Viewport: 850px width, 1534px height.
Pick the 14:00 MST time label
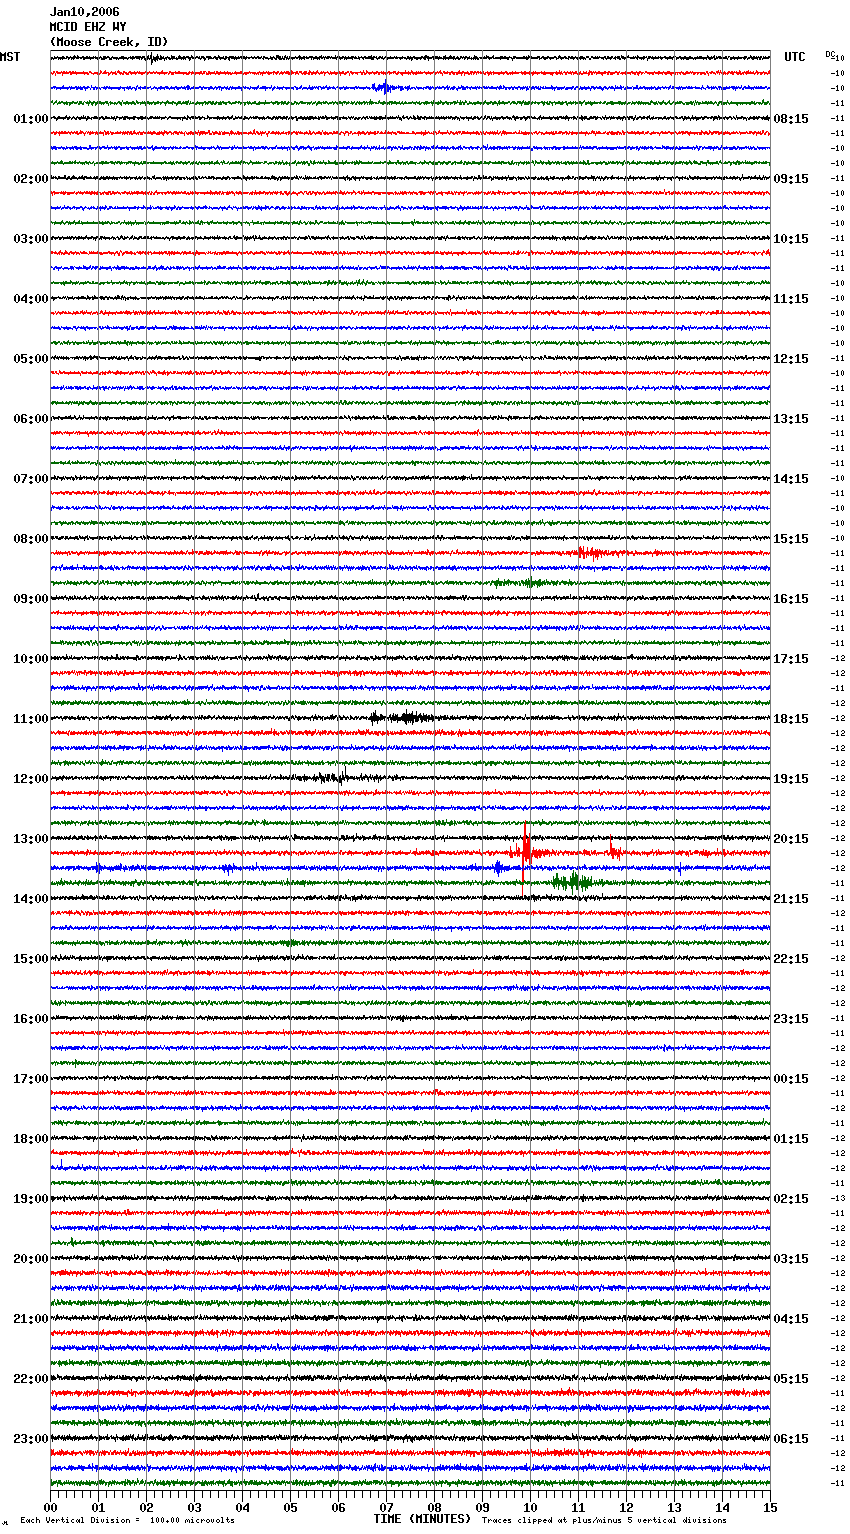[31, 899]
